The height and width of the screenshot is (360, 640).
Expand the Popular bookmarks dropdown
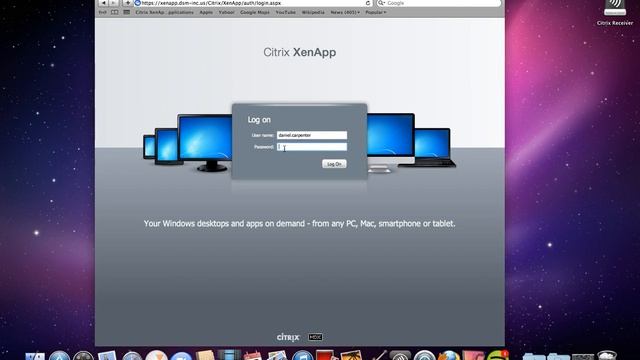[x=376, y=12]
